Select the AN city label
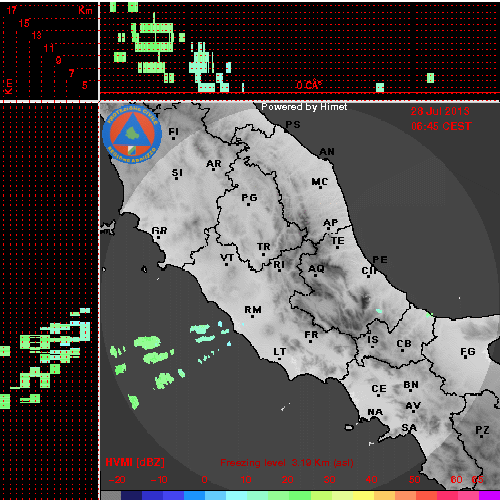 (x=327, y=152)
